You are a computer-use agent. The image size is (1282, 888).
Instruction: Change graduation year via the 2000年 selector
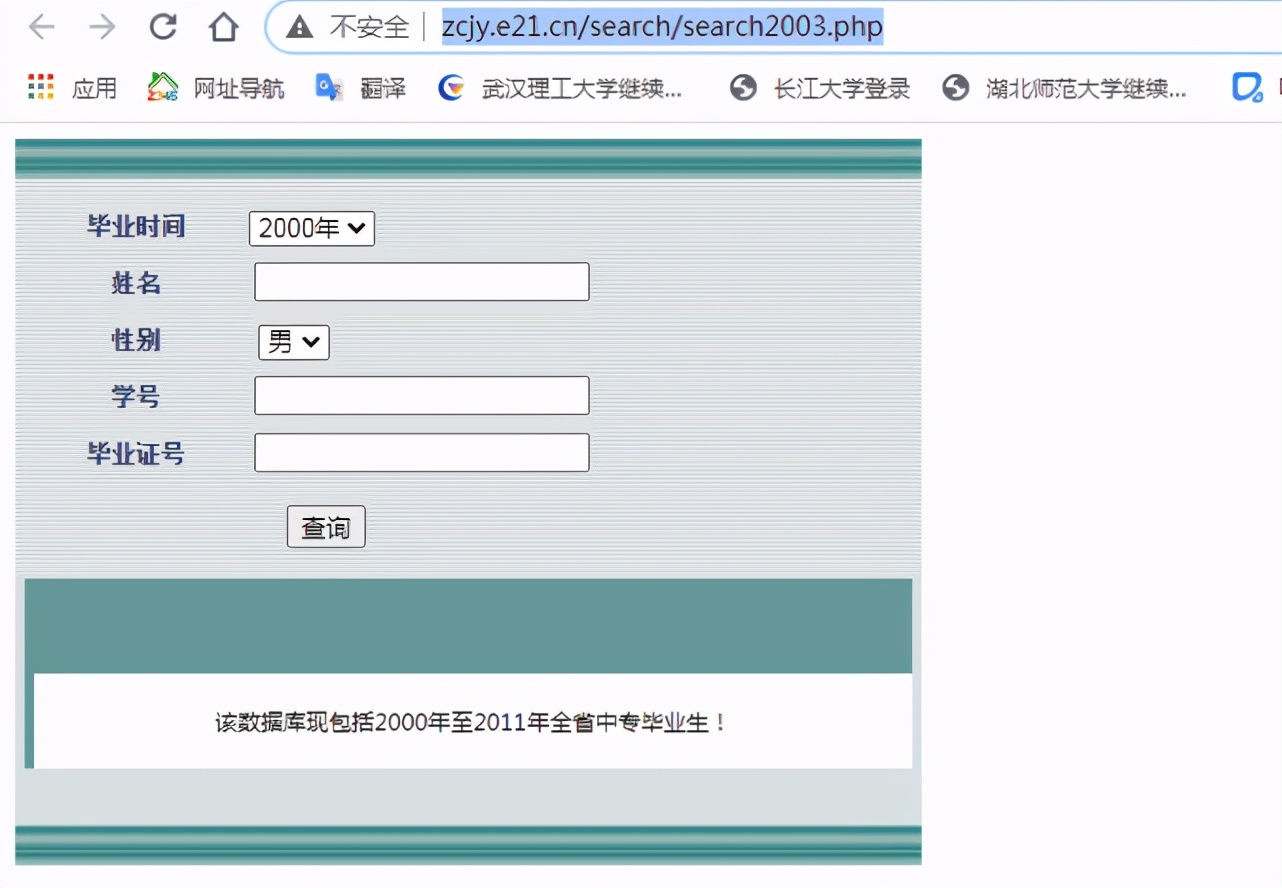pyautogui.click(x=310, y=228)
